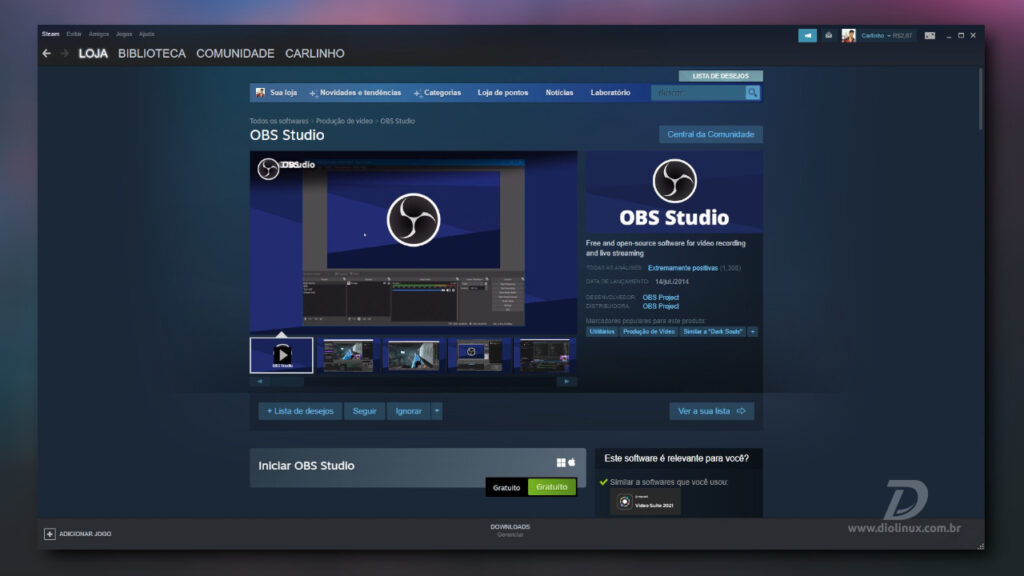
Task: Click ADICIONAR JOGO plus icon
Action: coord(50,534)
